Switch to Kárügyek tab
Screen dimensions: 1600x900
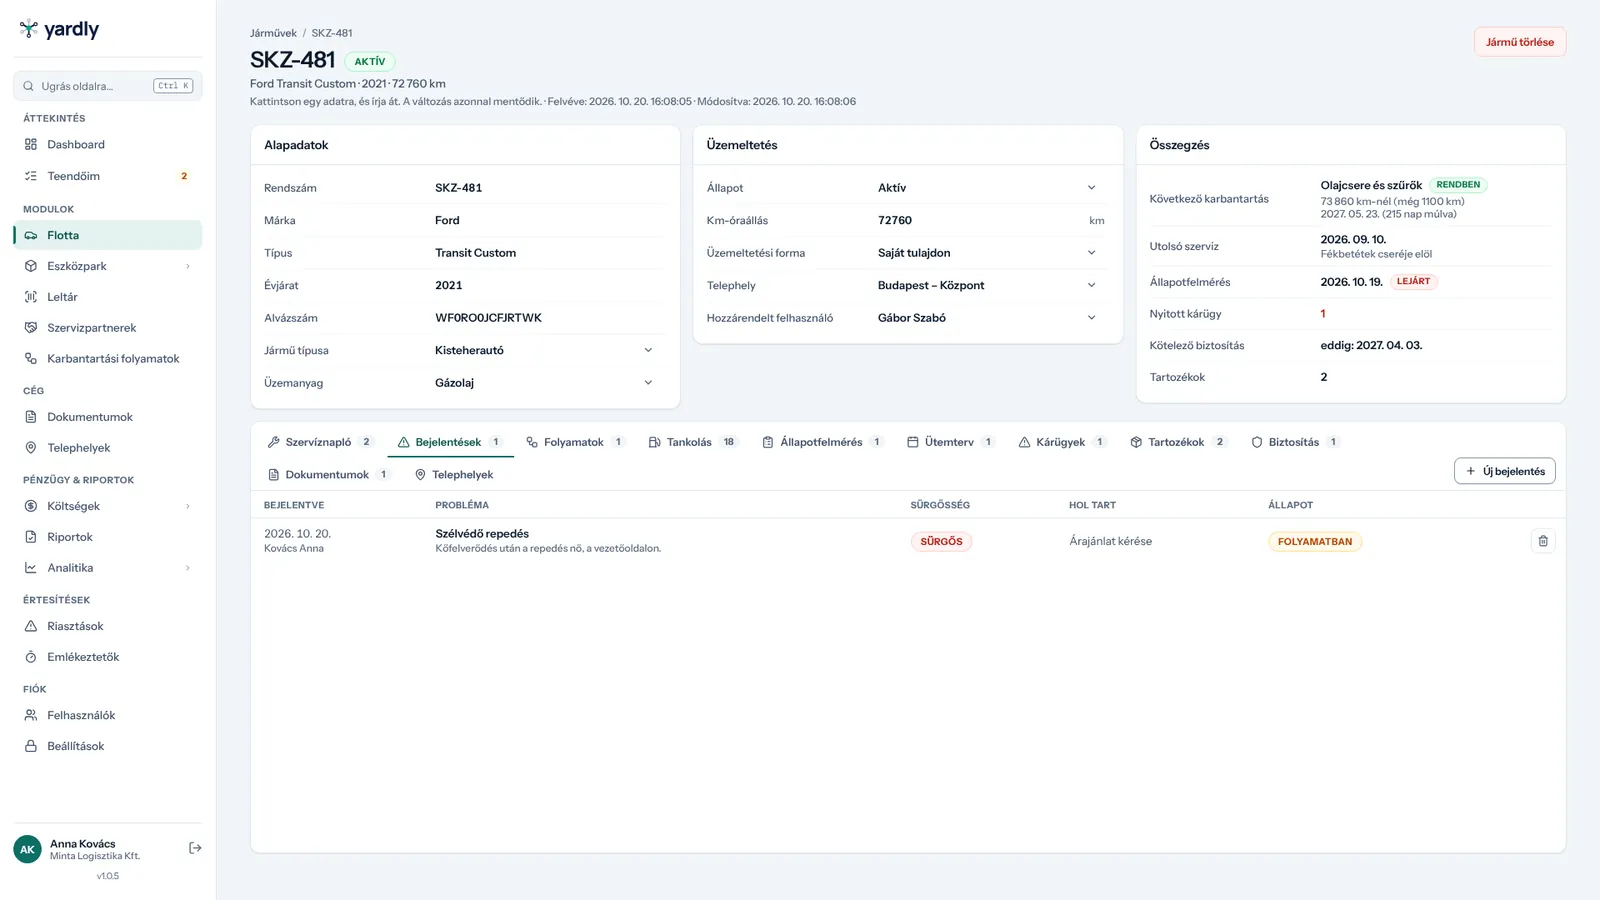1062,442
